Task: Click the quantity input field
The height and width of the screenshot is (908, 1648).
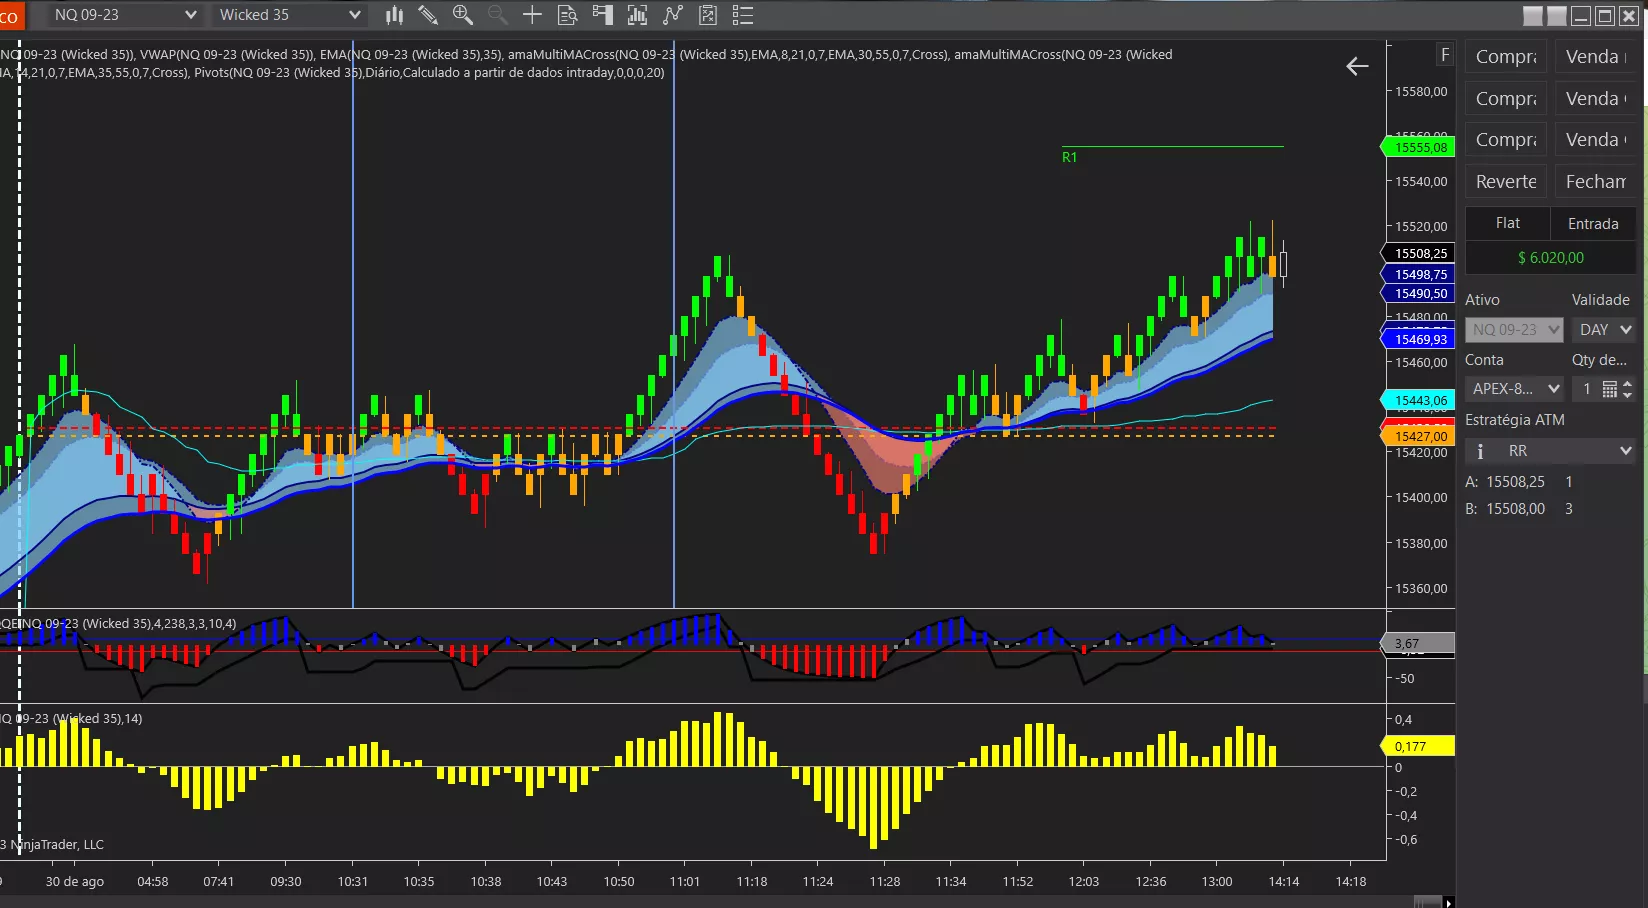Action: coord(1586,389)
